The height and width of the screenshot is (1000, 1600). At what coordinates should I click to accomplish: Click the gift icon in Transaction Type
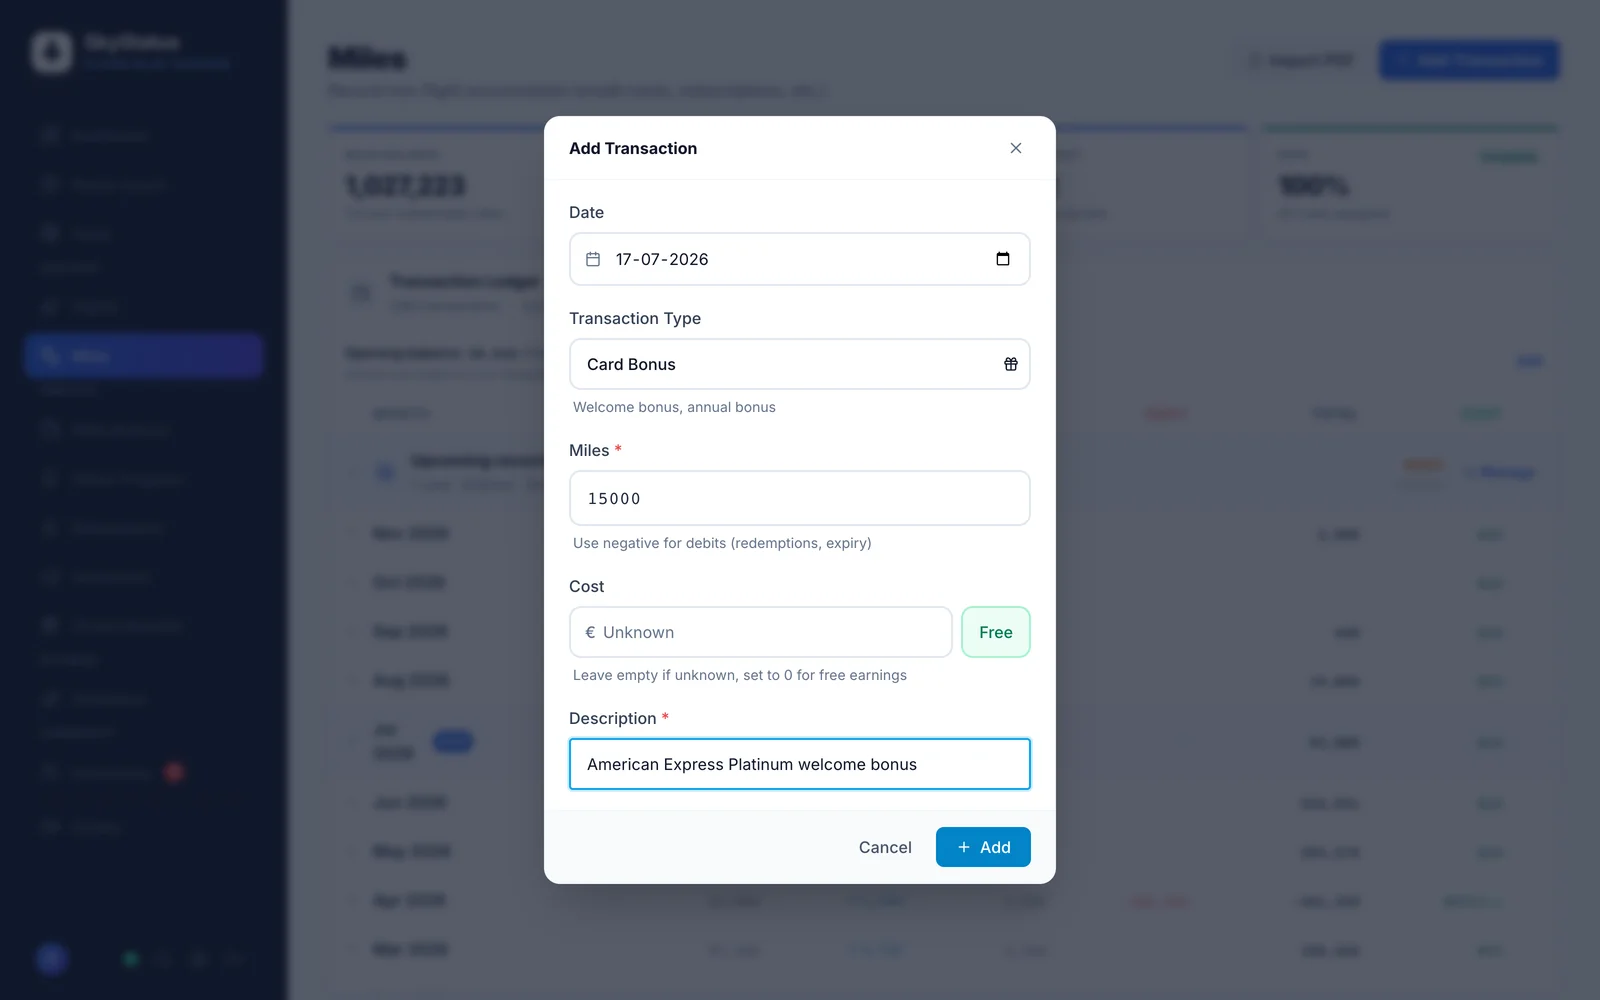pyautogui.click(x=1011, y=364)
